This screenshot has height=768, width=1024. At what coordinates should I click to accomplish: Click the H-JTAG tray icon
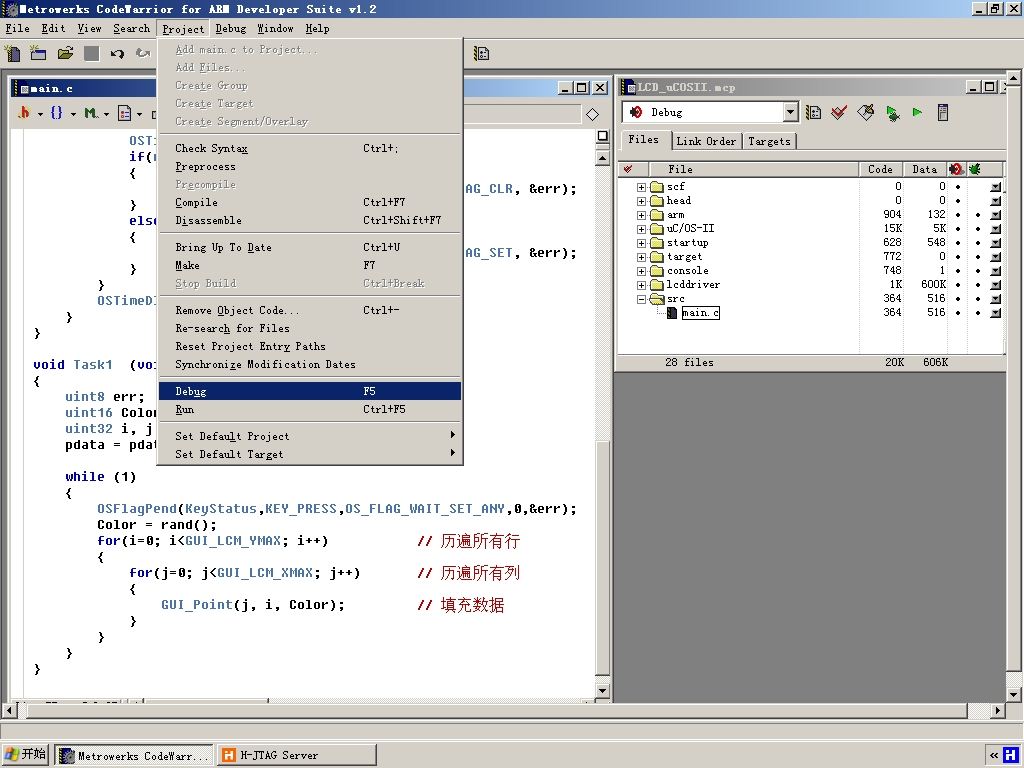tap(1010, 755)
